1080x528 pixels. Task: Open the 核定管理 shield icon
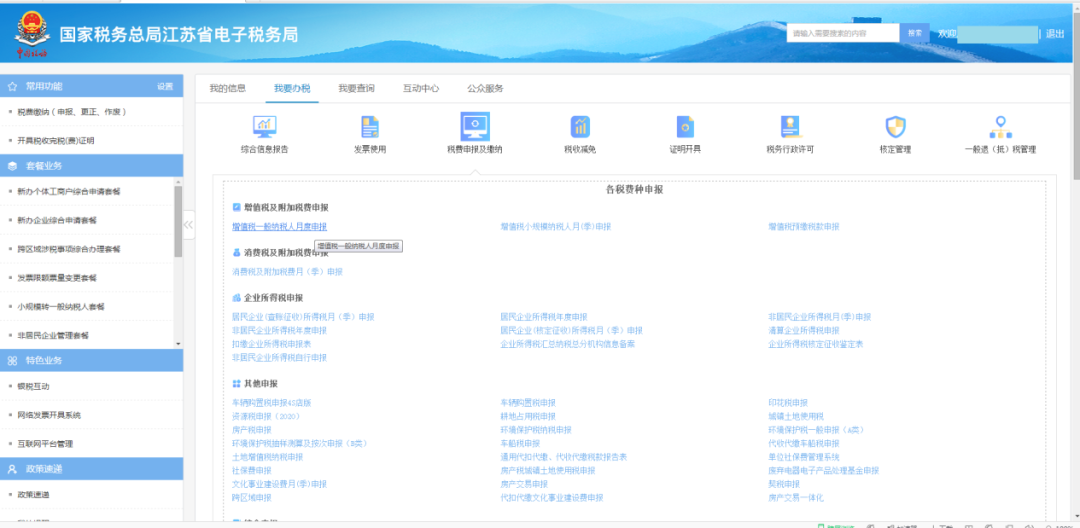895,127
